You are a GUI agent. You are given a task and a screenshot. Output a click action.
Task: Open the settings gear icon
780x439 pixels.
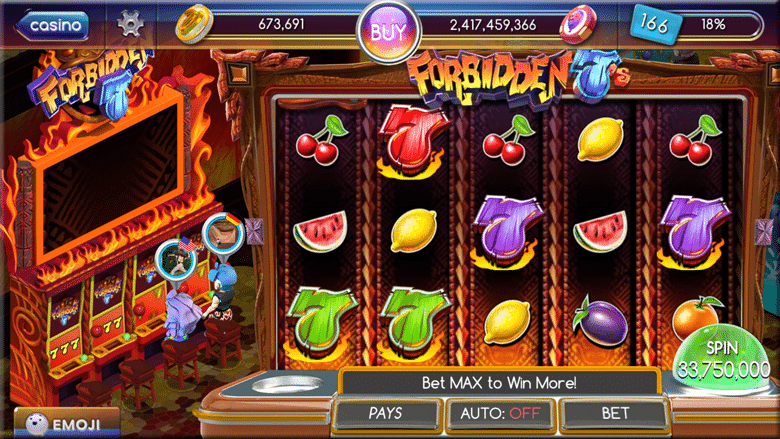point(130,23)
